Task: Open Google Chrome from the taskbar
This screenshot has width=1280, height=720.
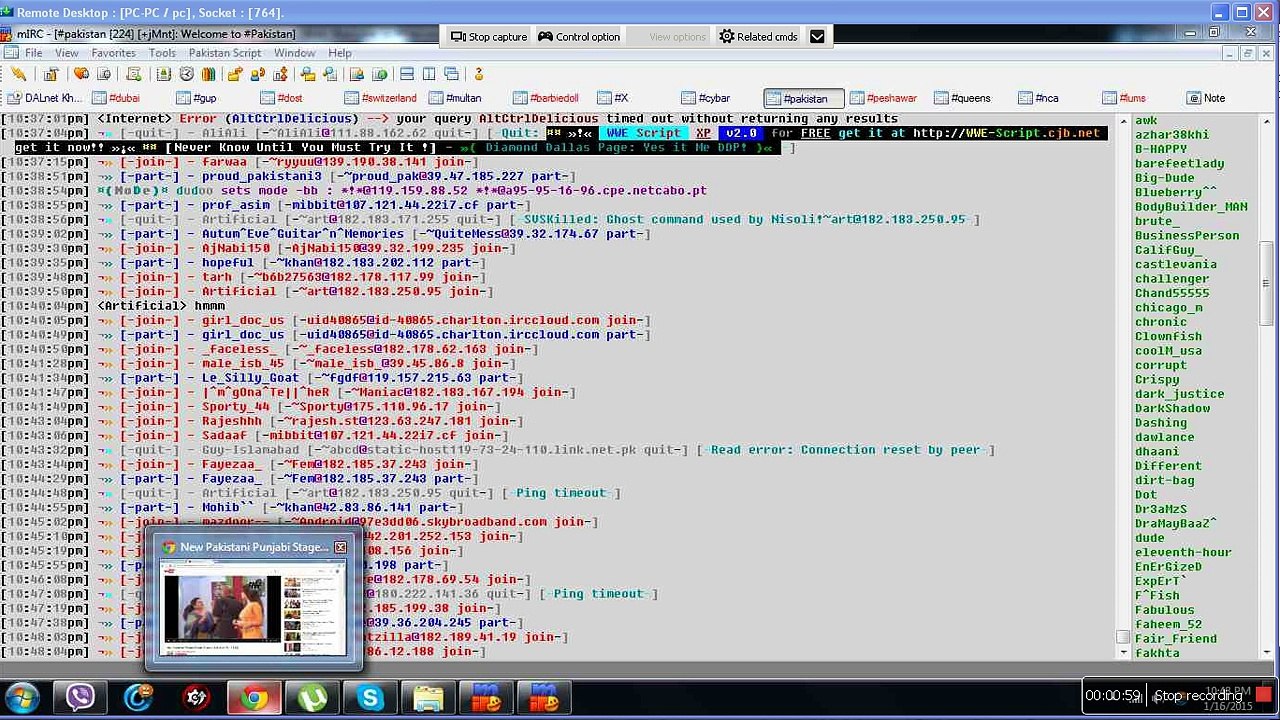Action: pos(254,697)
